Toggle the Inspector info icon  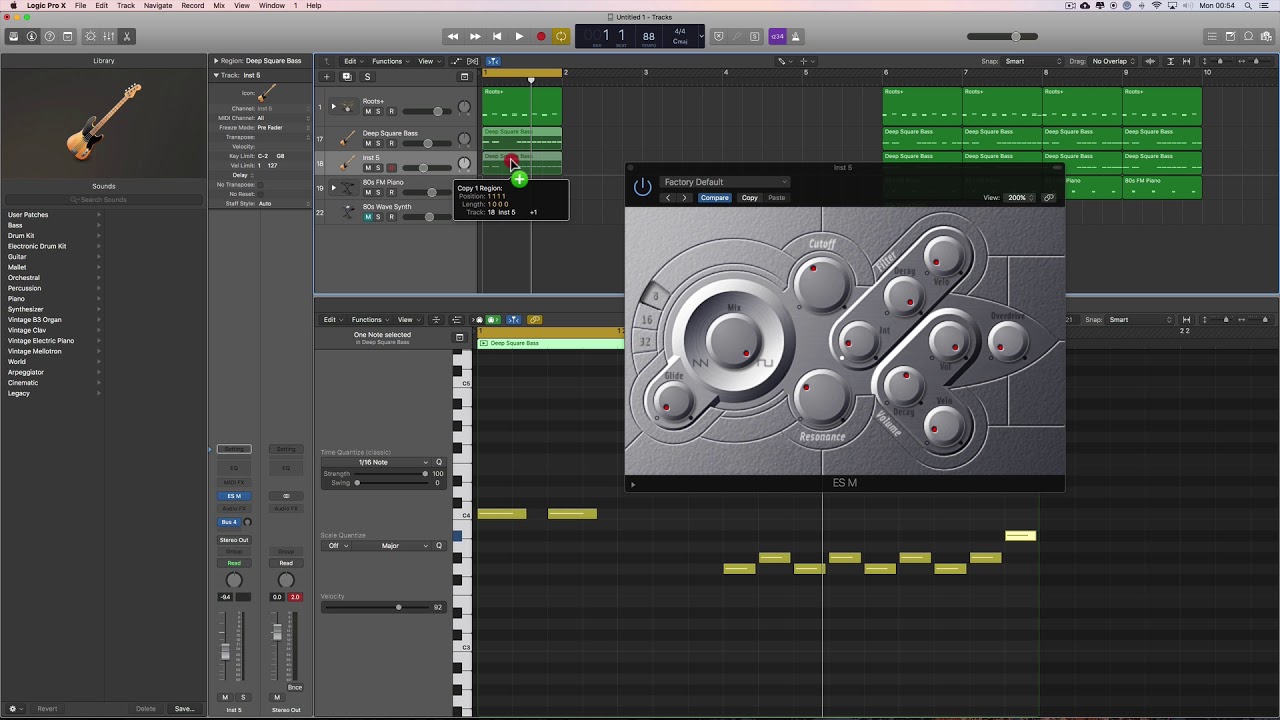31,37
